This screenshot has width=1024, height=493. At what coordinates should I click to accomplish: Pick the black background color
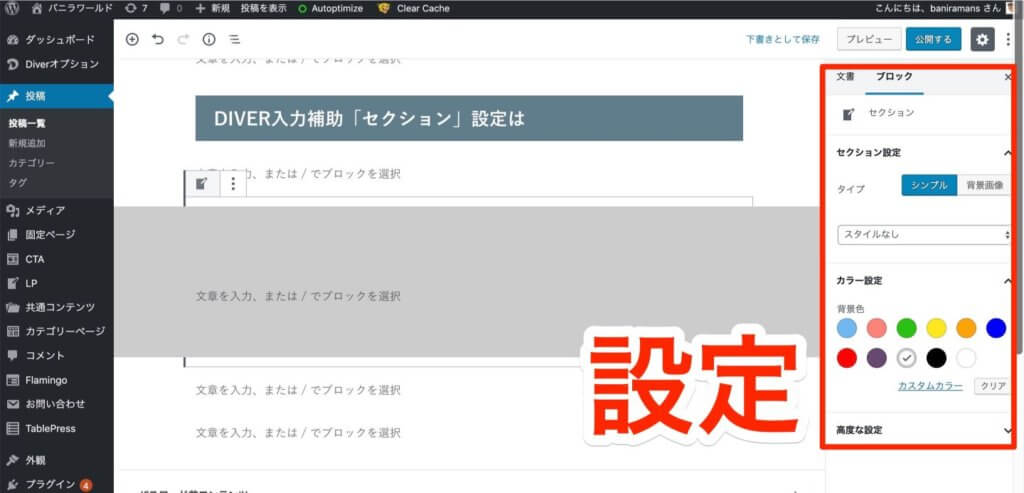coord(936,358)
